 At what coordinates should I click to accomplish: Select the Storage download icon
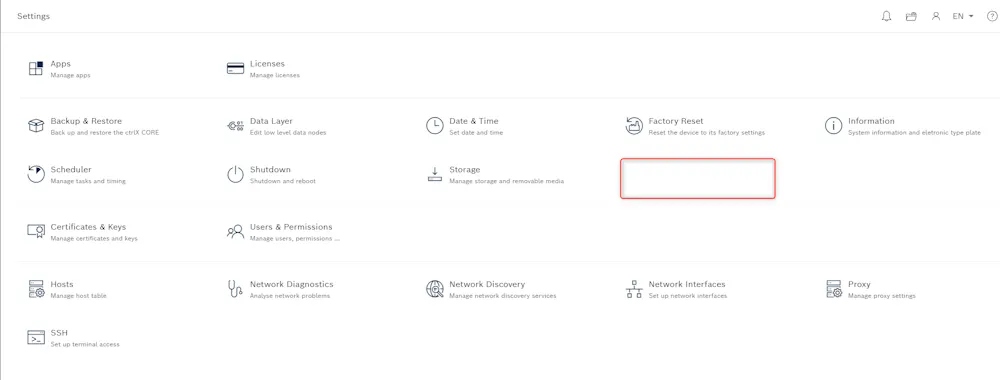(434, 174)
